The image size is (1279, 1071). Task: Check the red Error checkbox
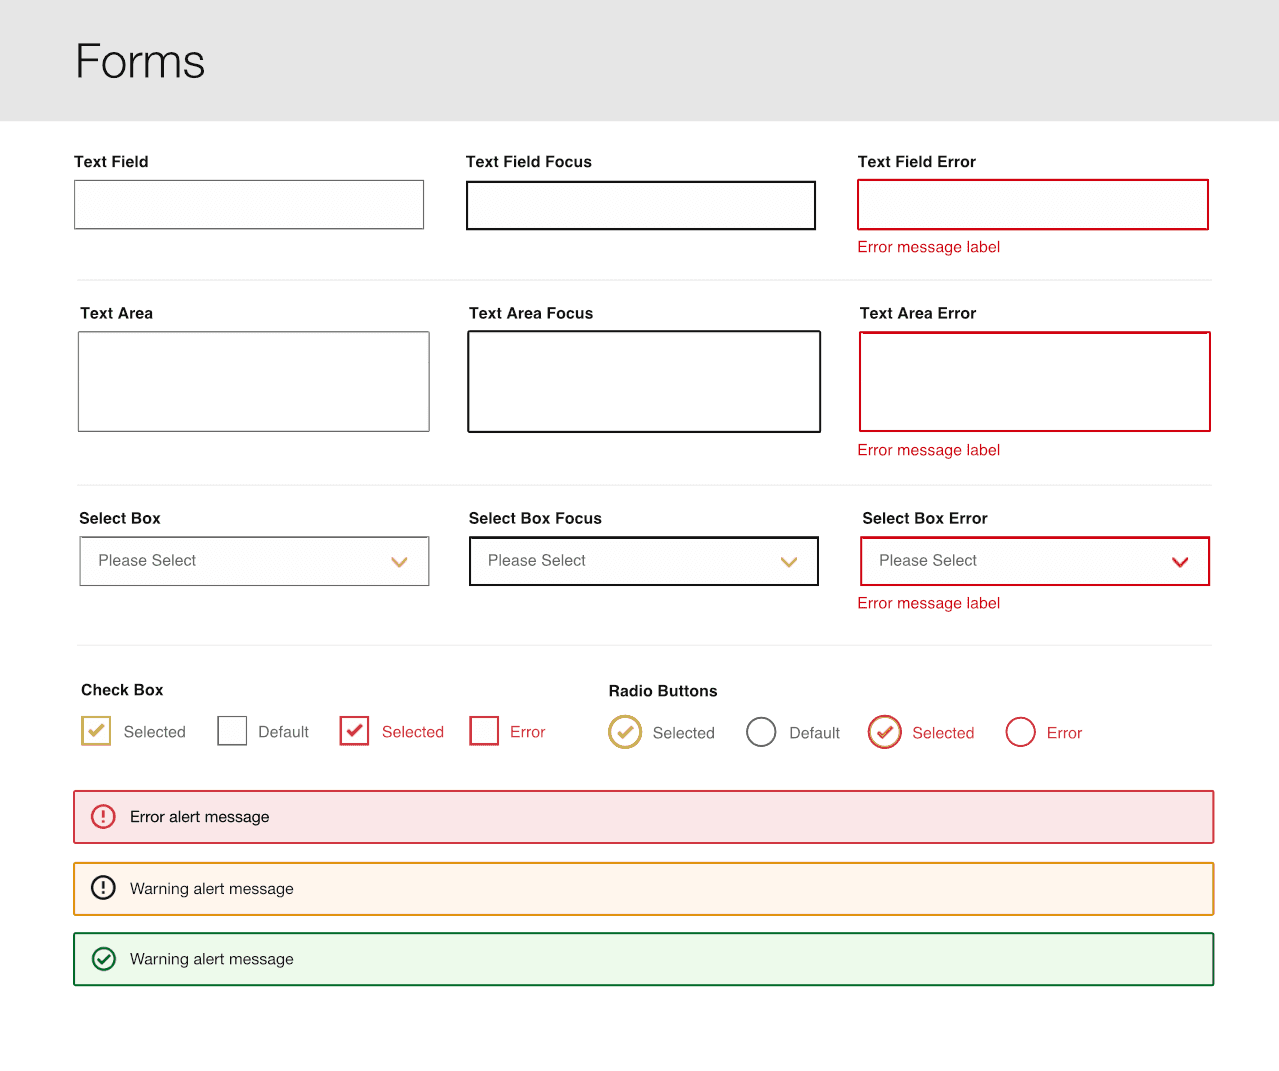point(484,731)
